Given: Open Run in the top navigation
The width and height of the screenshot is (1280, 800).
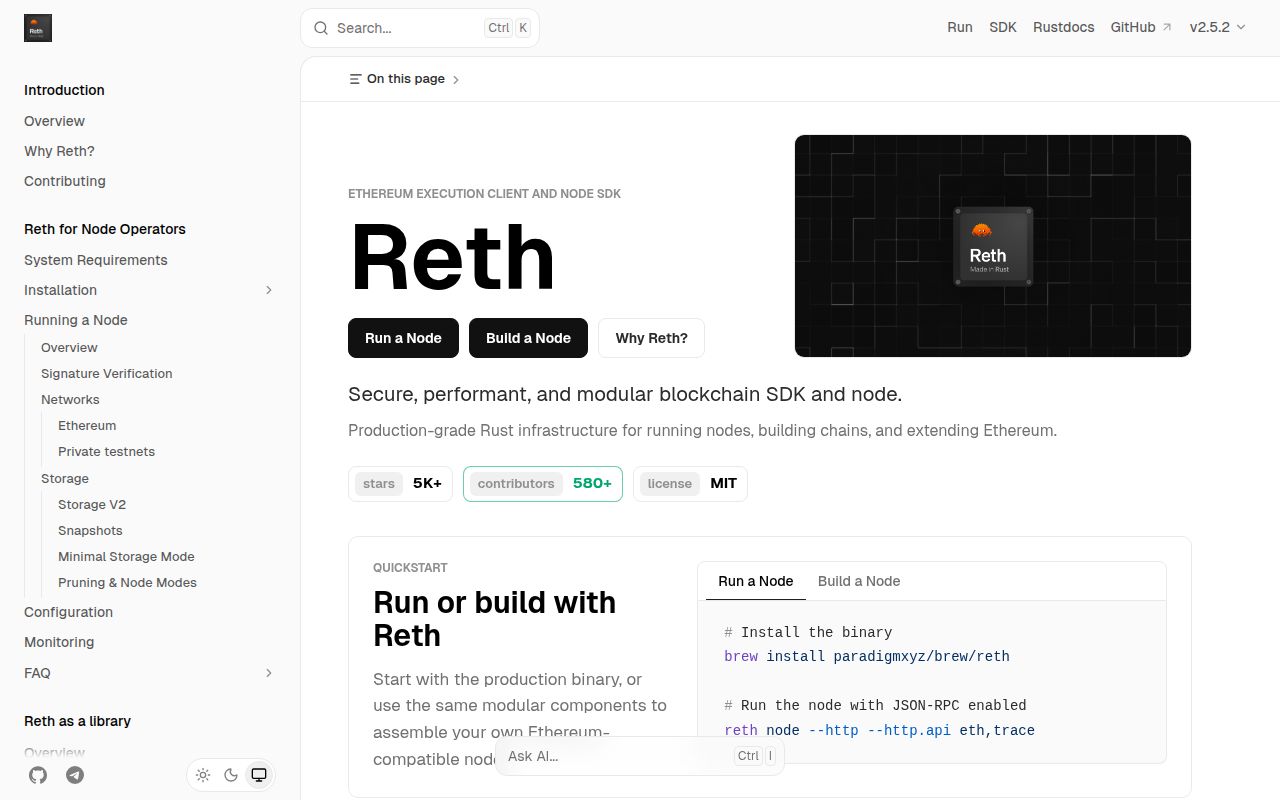Looking at the screenshot, I should [960, 27].
